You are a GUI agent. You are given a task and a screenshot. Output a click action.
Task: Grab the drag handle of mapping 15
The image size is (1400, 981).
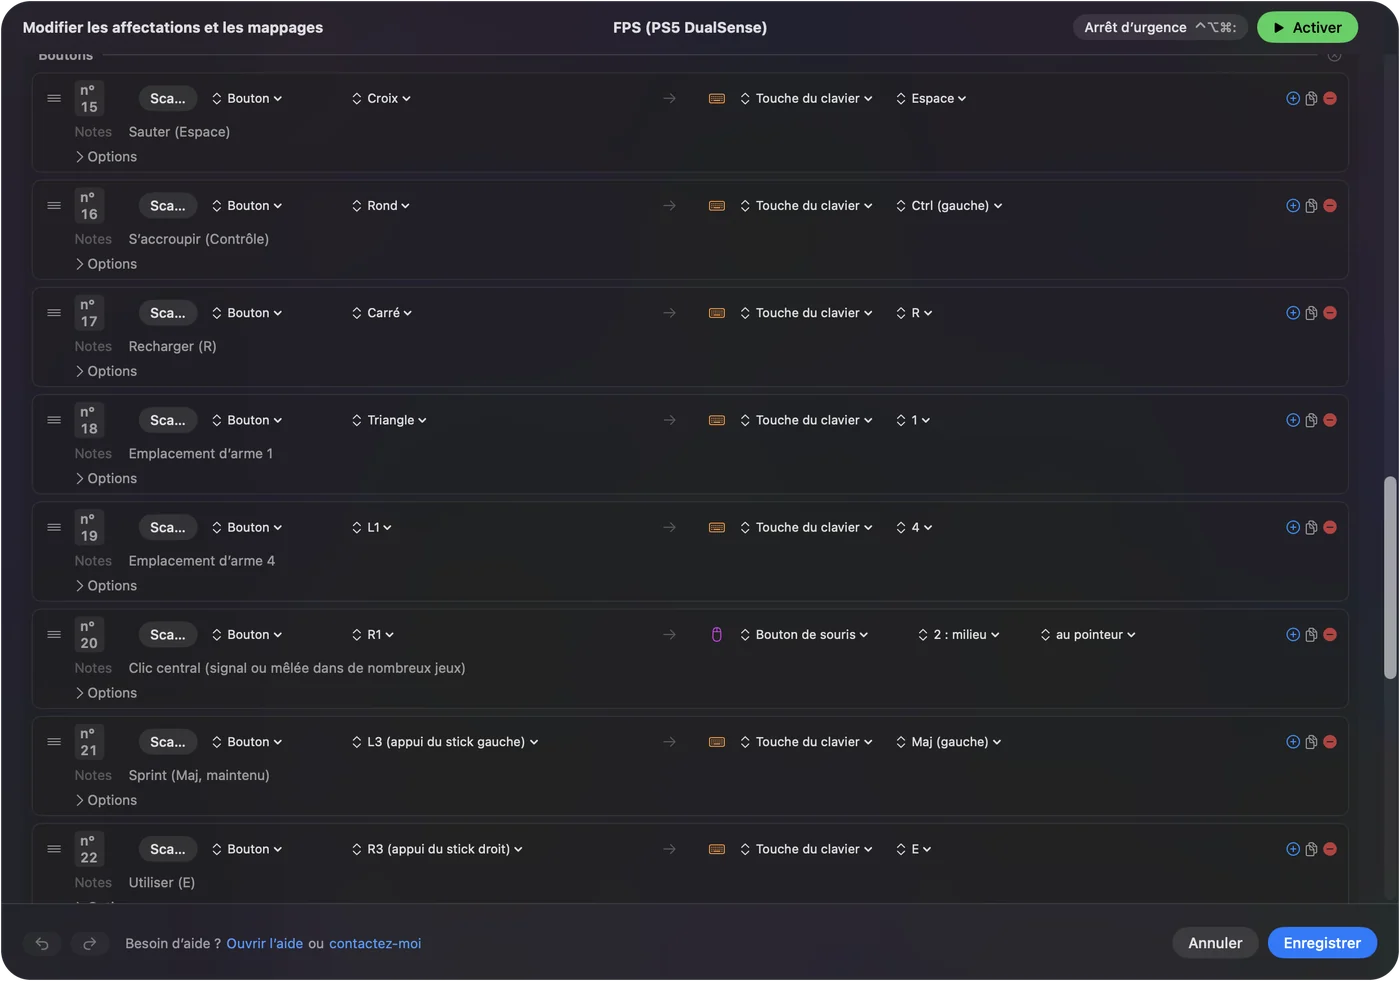click(54, 98)
